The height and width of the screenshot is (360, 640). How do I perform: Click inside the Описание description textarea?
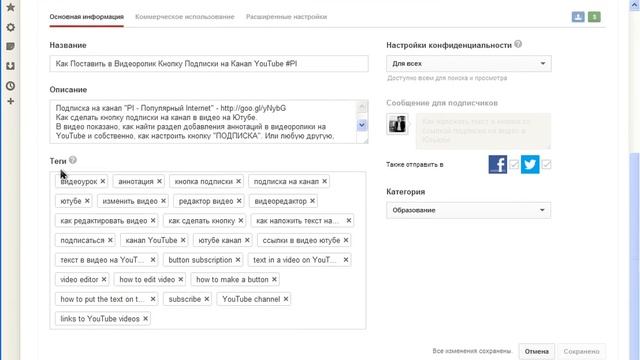(x=203, y=122)
